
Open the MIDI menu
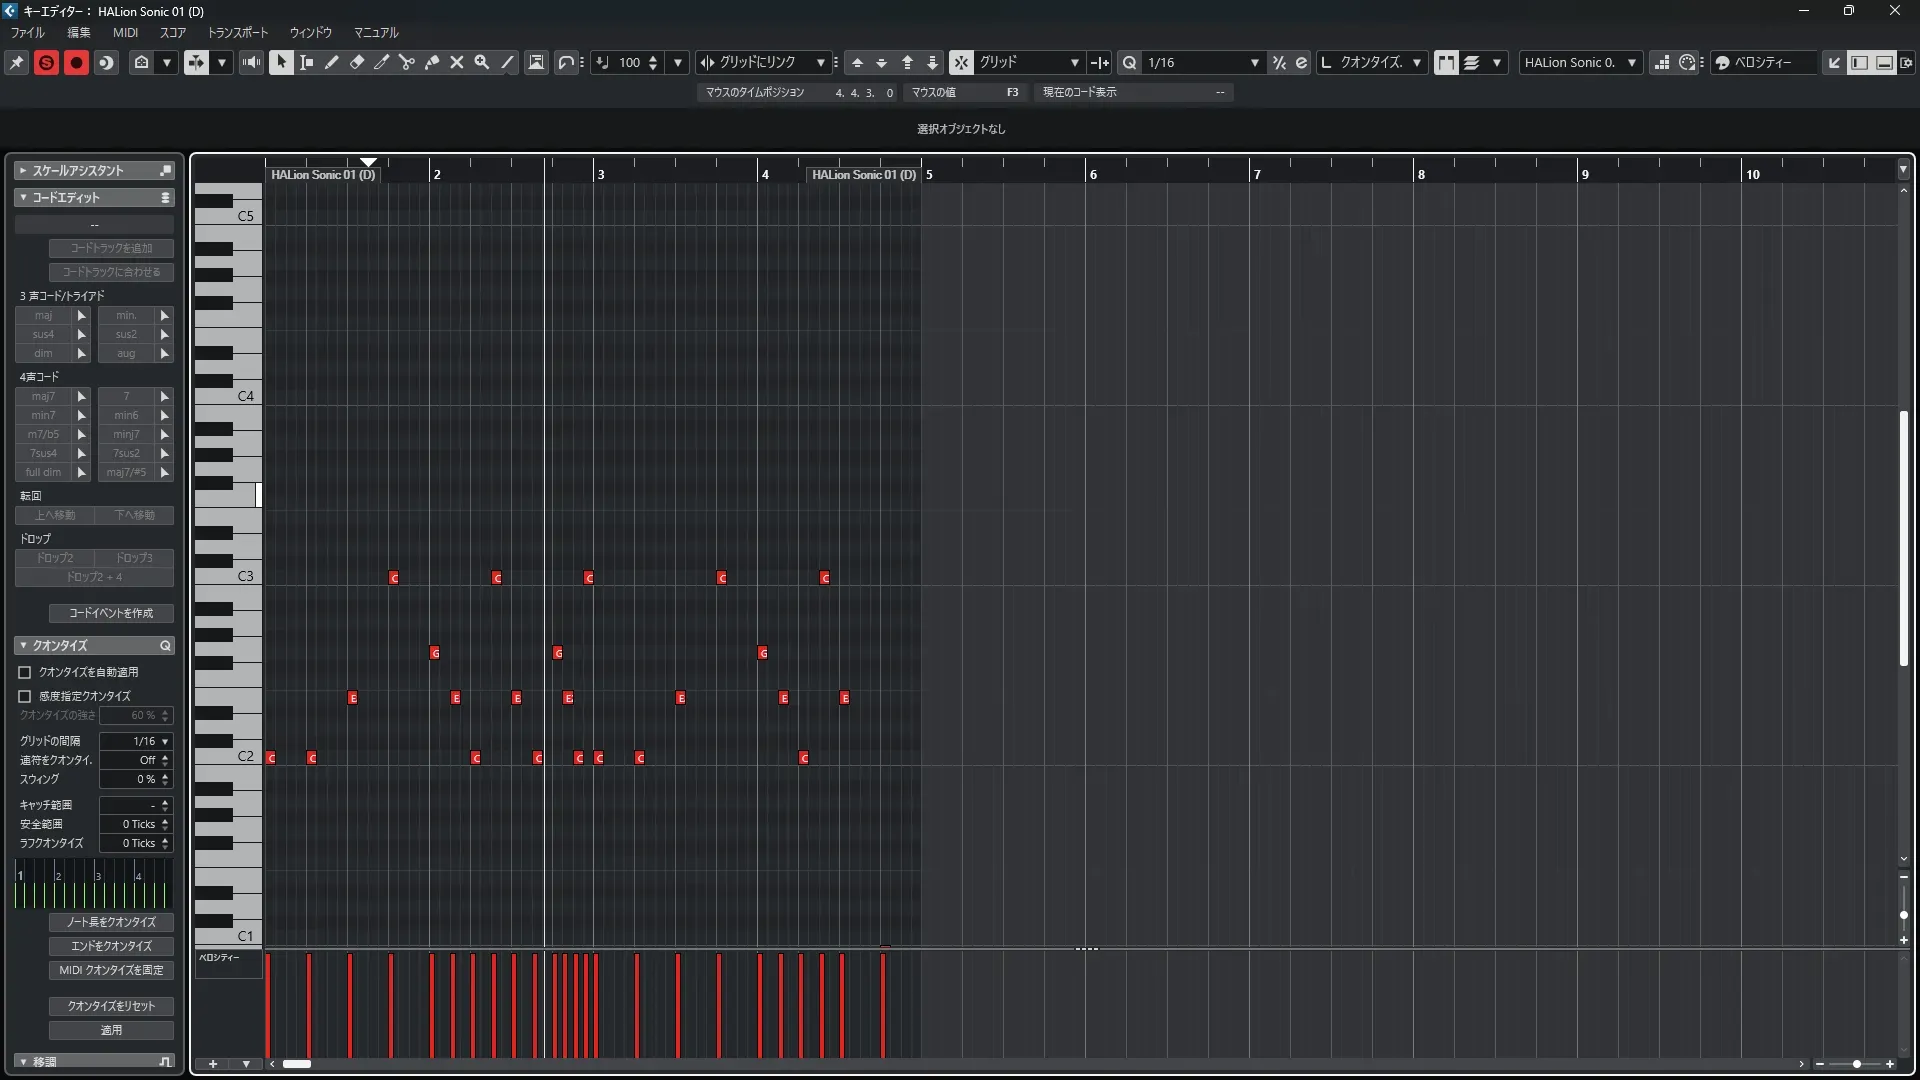point(125,32)
